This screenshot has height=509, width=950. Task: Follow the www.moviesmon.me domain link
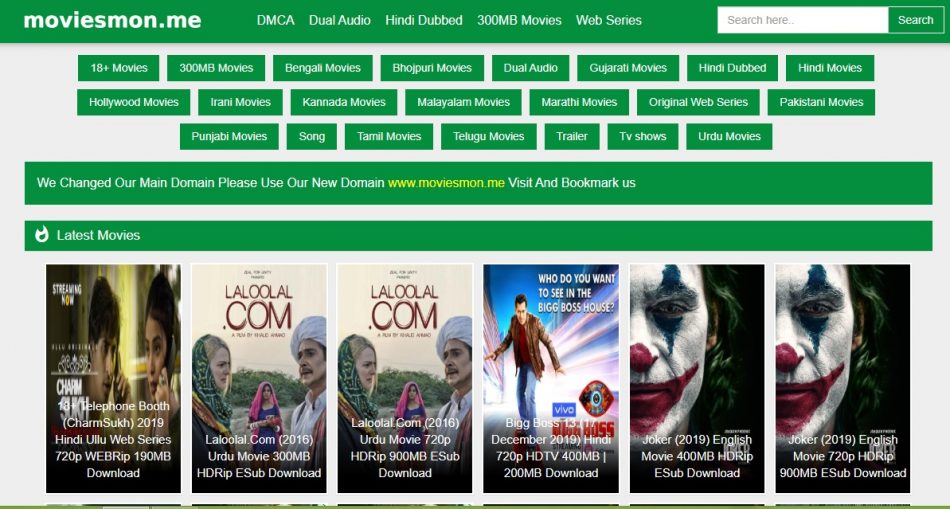(x=446, y=183)
